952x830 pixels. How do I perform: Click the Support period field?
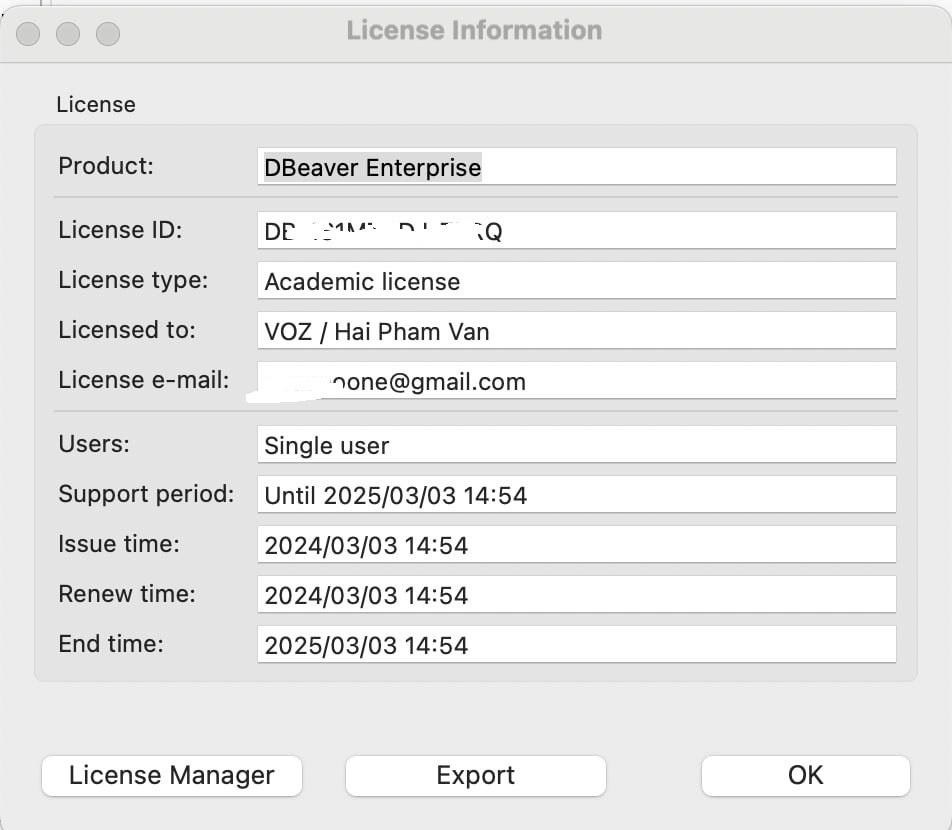tap(577, 494)
